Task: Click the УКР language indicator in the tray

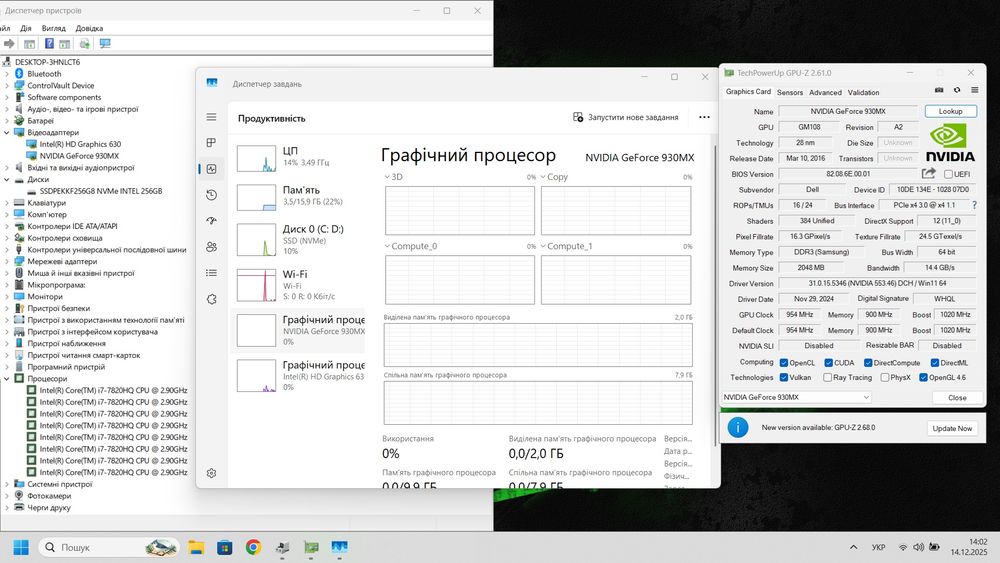Action: point(878,547)
